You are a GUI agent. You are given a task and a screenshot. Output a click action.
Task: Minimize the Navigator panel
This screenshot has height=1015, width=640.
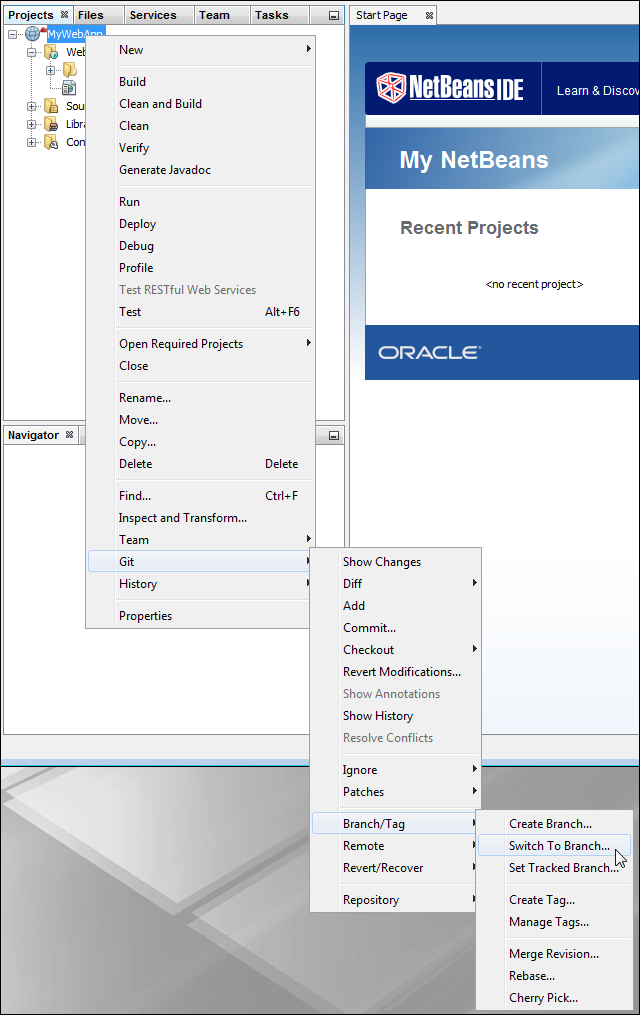(334, 436)
